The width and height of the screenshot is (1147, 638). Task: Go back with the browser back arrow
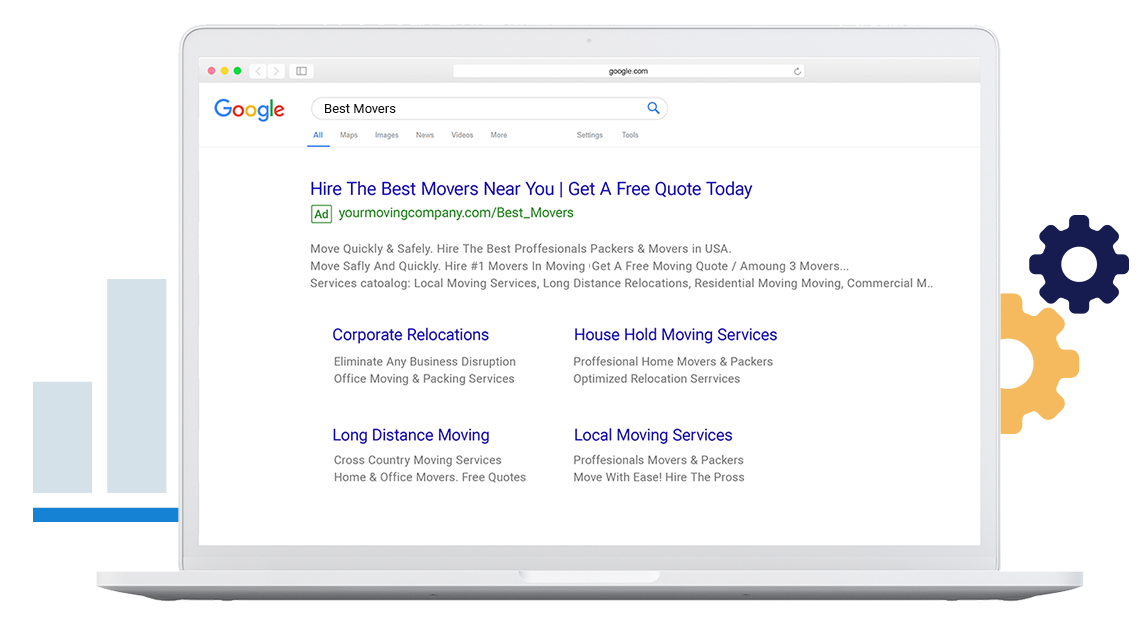click(x=258, y=71)
